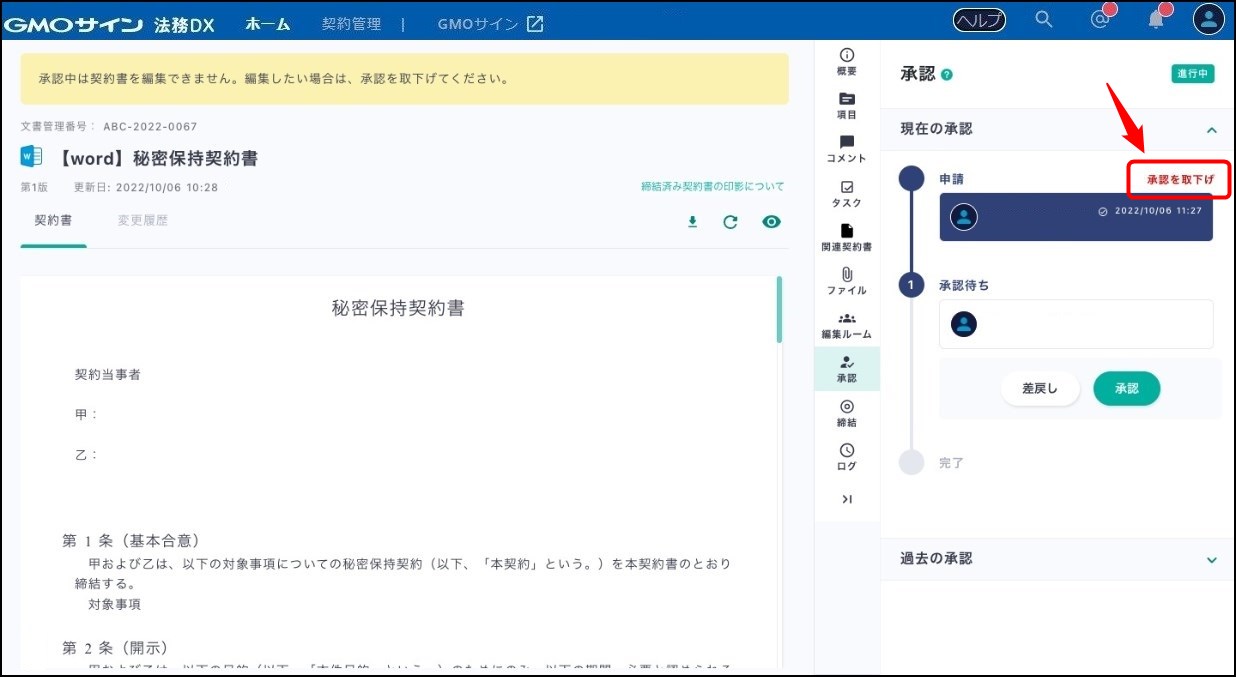Viewport: 1236px width, 677px height.
Task: Open the タスク tasks panel
Action: click(x=847, y=193)
